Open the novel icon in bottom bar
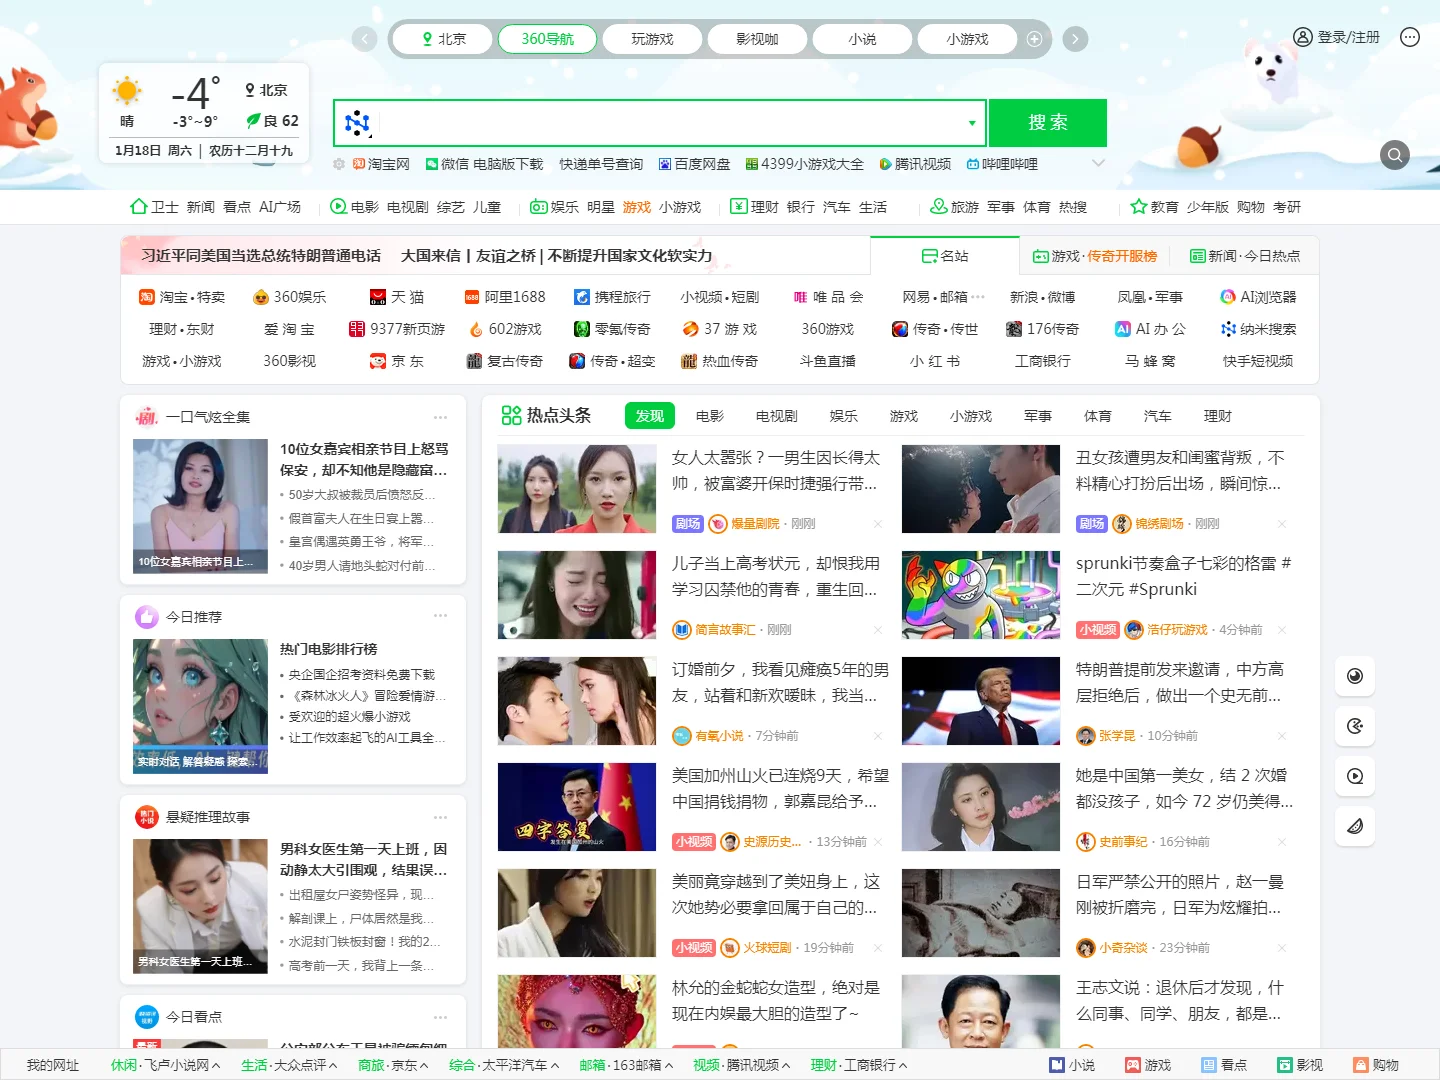This screenshot has width=1440, height=1080. 1056,1065
